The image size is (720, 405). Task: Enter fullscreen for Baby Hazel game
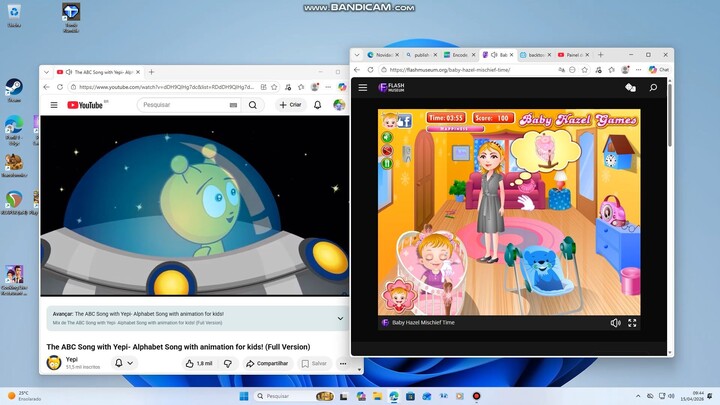(x=632, y=323)
